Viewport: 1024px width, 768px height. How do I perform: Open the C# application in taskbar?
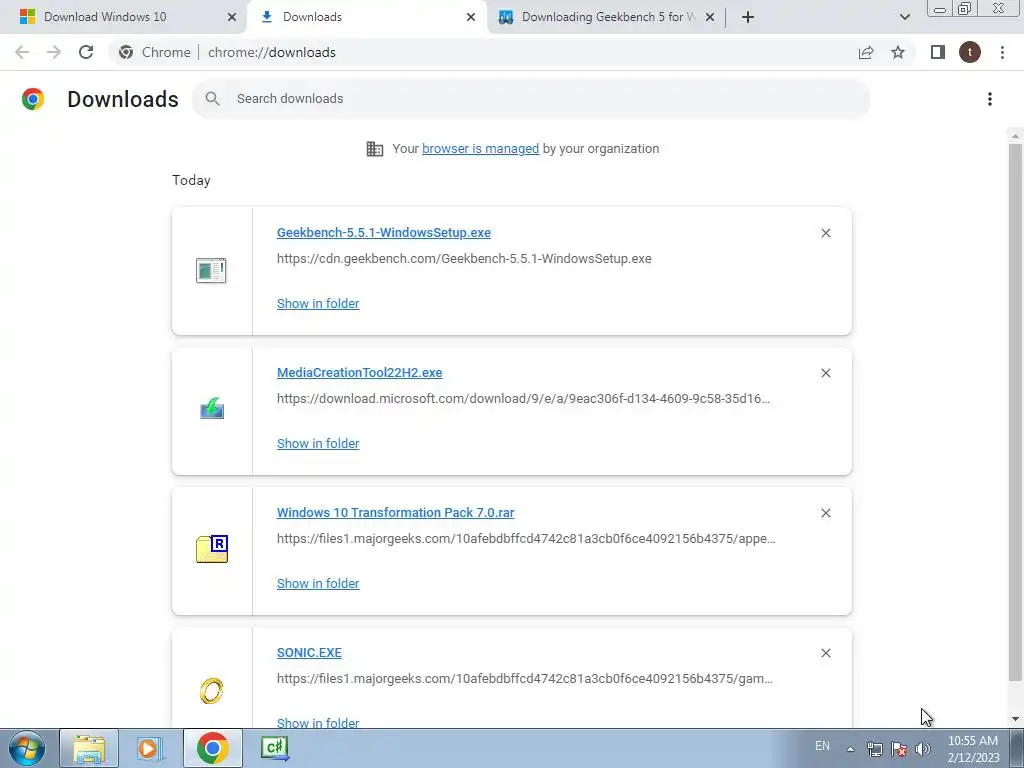pos(275,748)
